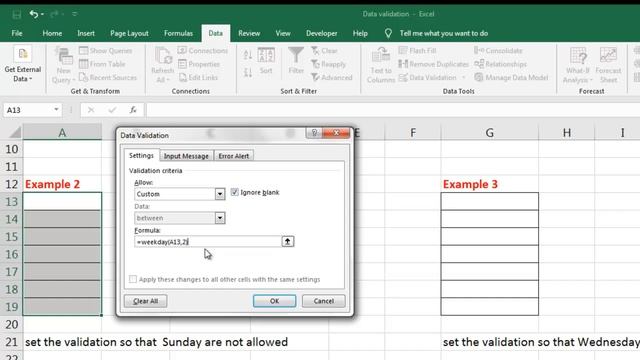Click Clear filter option

pyautogui.click(x=324, y=51)
